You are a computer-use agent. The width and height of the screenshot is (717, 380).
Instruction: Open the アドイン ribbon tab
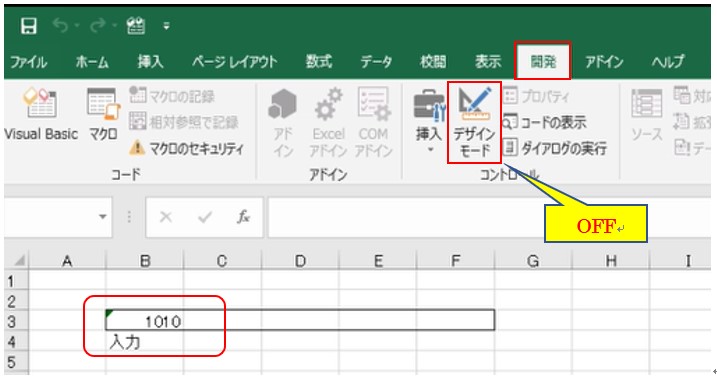(x=605, y=62)
